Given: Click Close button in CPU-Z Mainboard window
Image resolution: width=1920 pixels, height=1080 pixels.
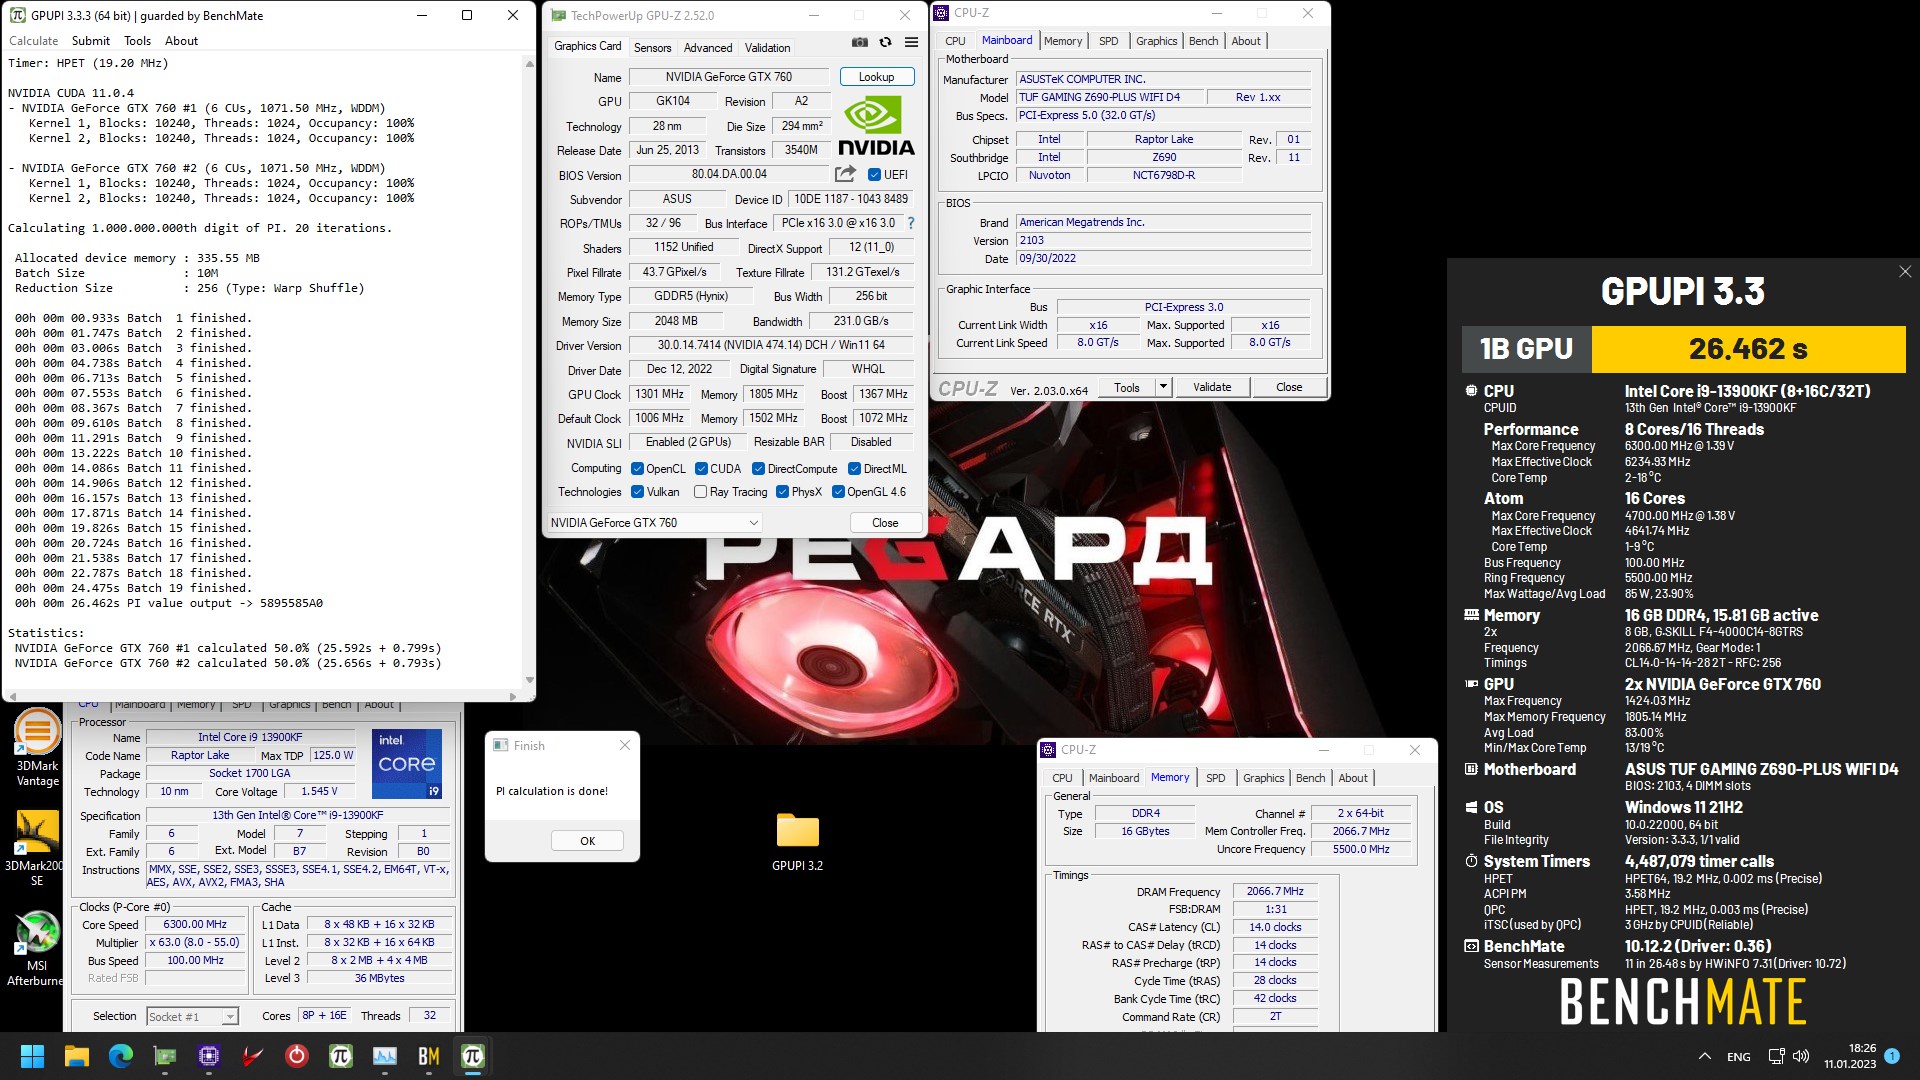Looking at the screenshot, I should click(1289, 387).
